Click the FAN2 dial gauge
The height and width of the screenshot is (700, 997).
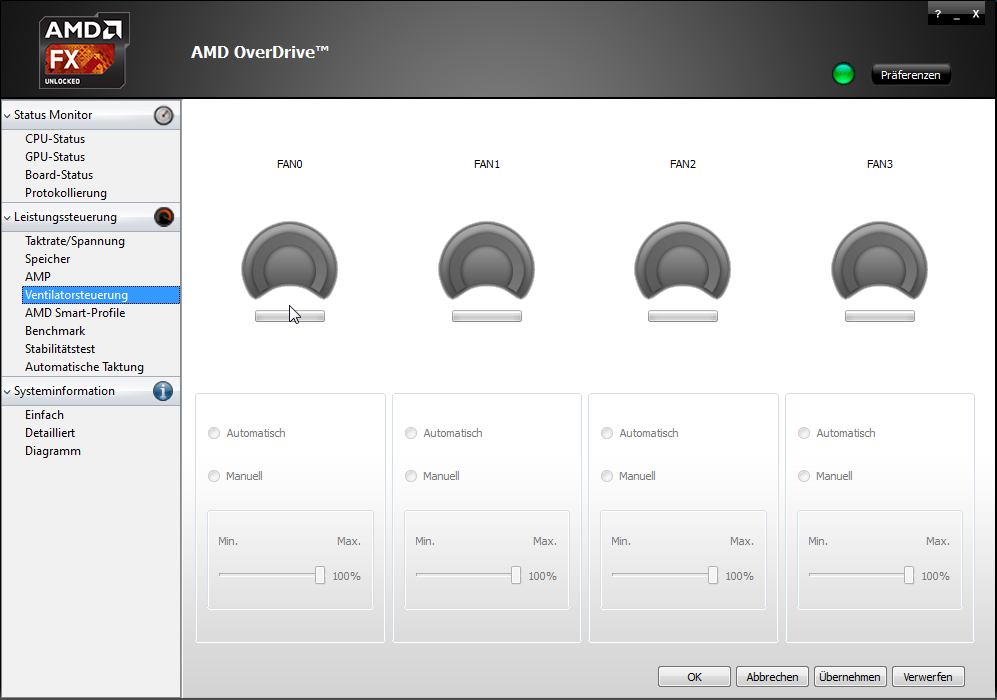pos(682,261)
